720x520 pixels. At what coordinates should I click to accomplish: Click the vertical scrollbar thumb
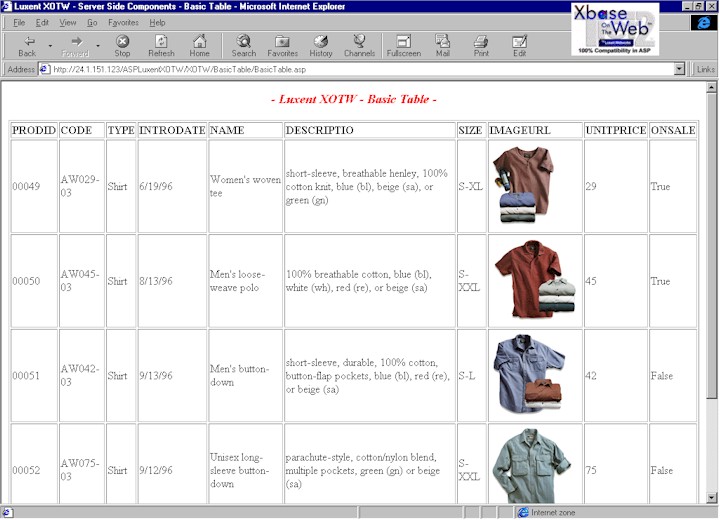712,246
